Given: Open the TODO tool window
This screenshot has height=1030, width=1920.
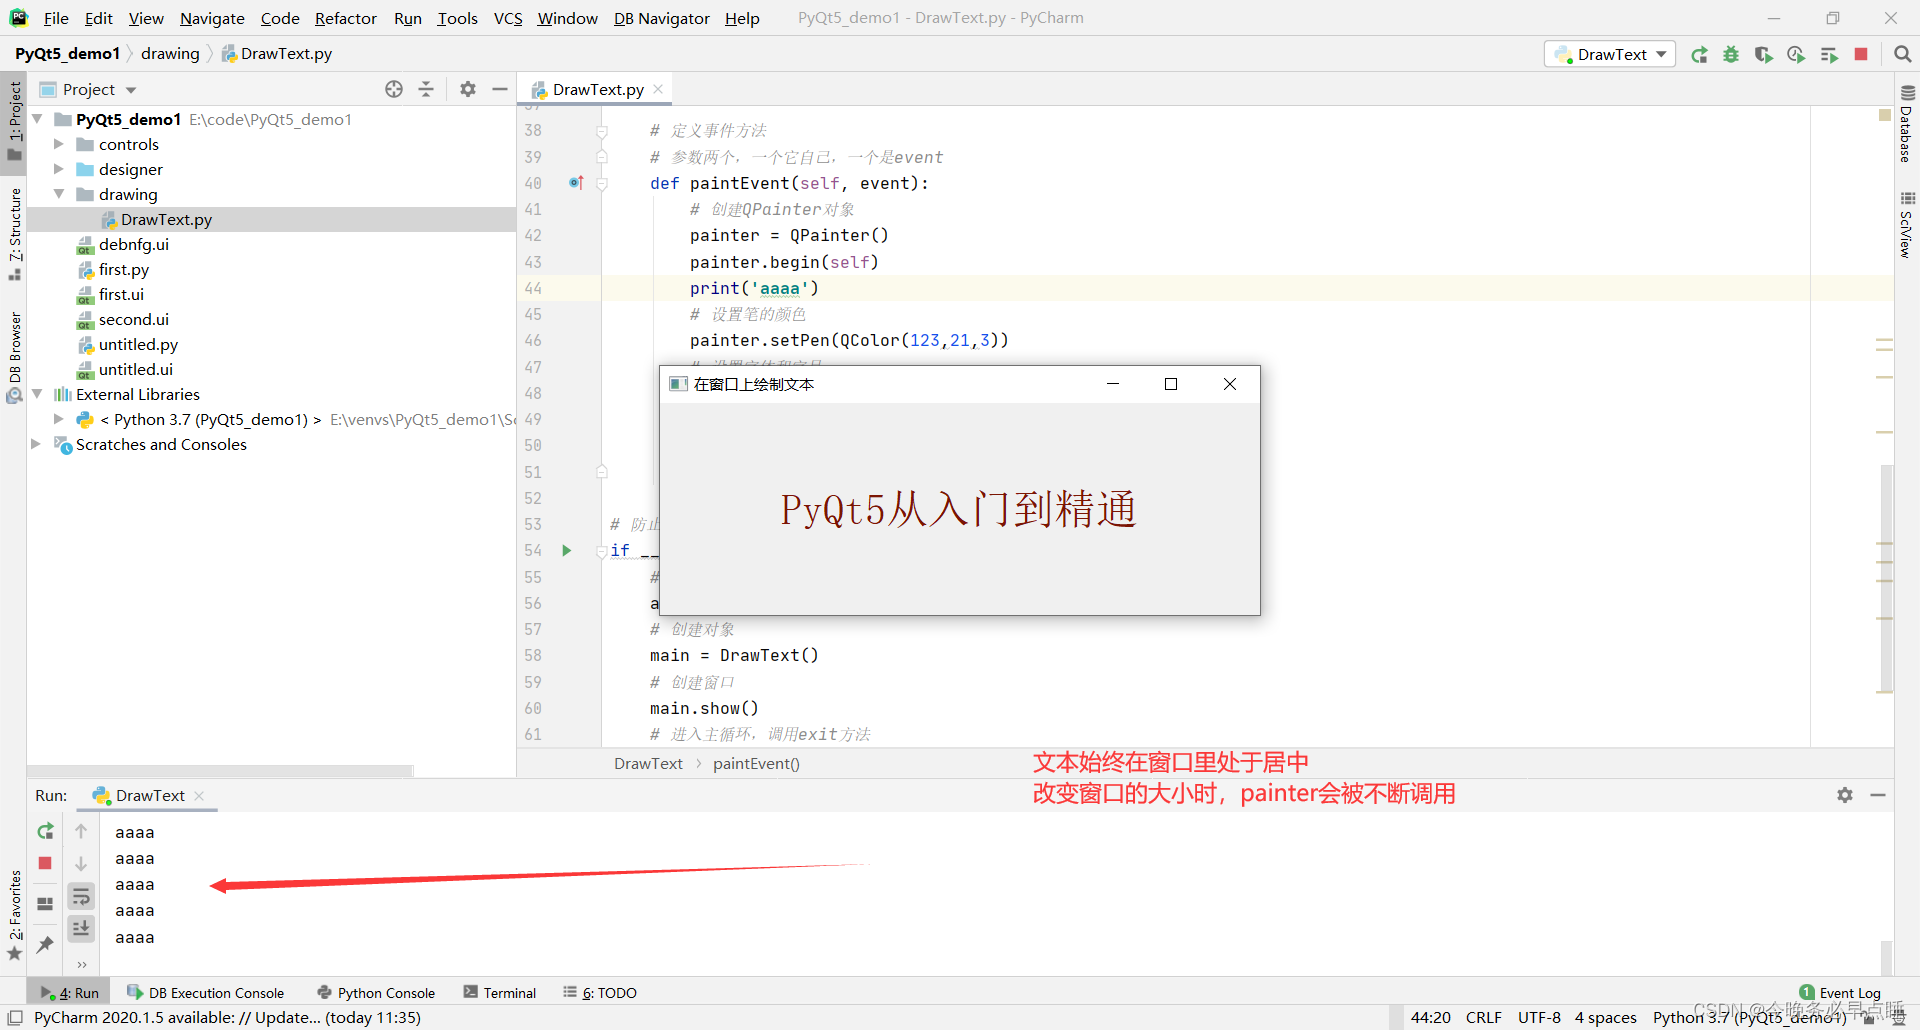Looking at the screenshot, I should pos(600,992).
